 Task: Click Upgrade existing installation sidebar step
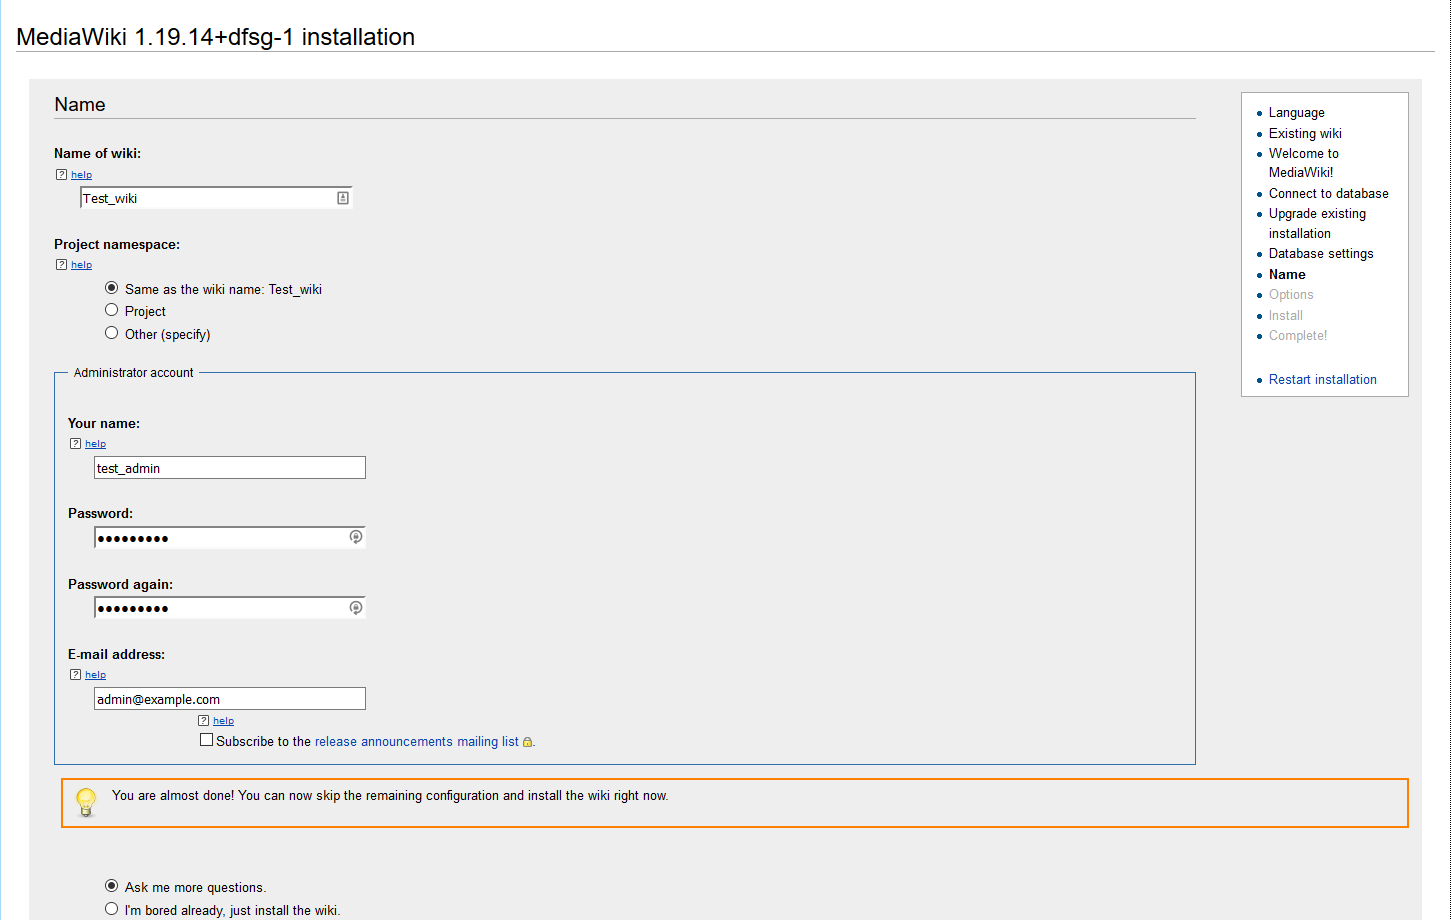coord(1317,224)
